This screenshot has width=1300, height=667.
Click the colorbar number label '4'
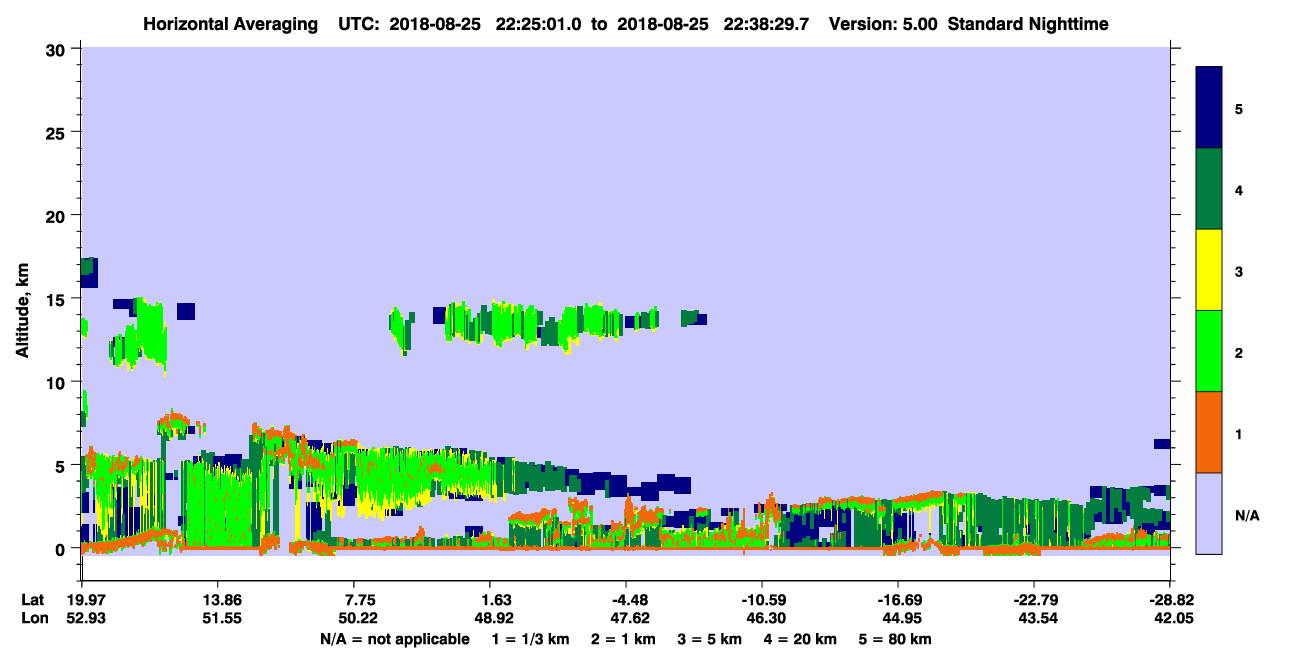coord(1239,190)
